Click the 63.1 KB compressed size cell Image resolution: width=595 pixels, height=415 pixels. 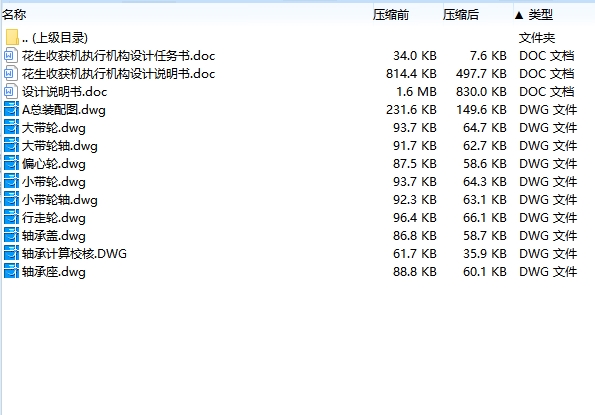pyautogui.click(x=485, y=200)
